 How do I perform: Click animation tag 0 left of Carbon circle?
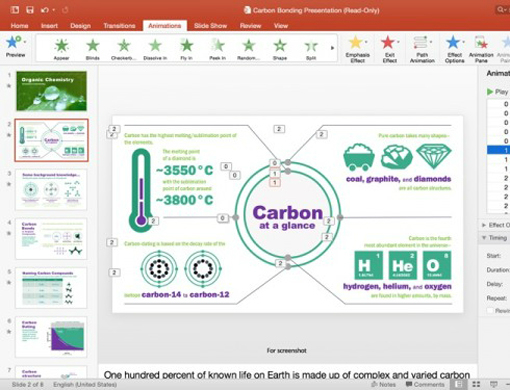222,218
